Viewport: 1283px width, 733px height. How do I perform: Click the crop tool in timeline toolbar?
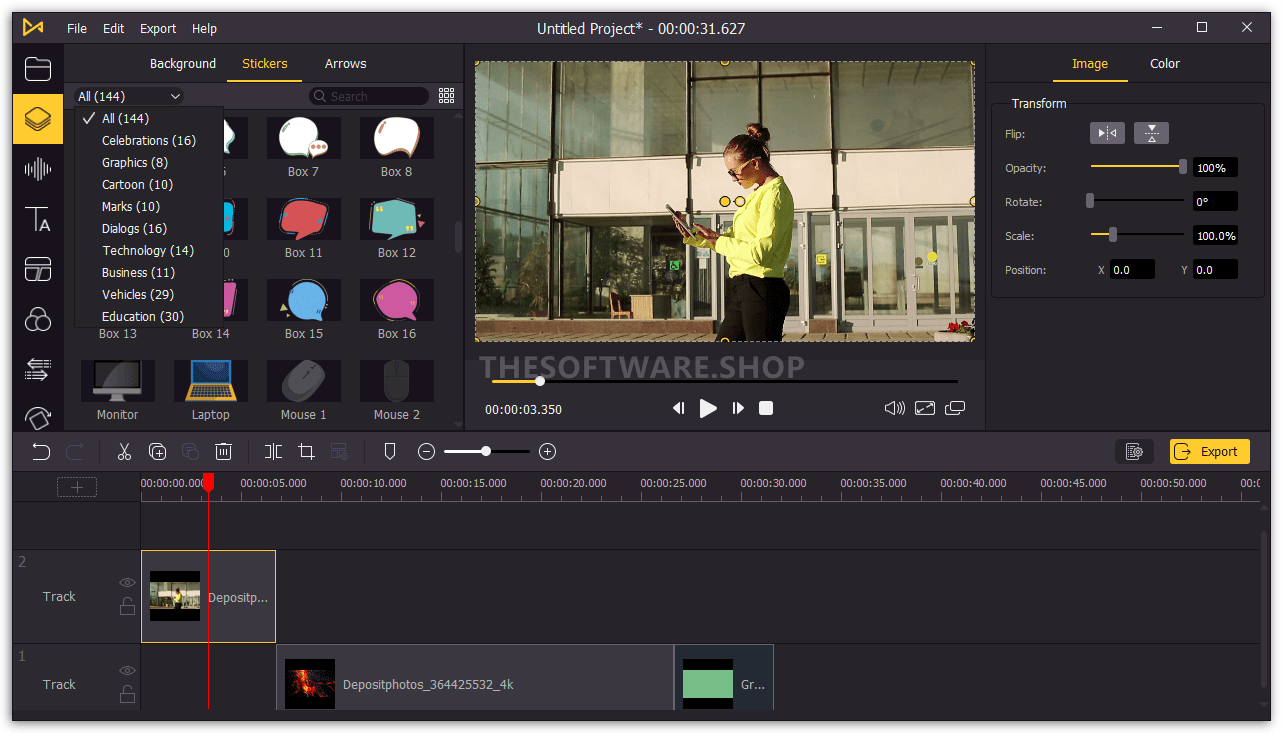(x=307, y=452)
